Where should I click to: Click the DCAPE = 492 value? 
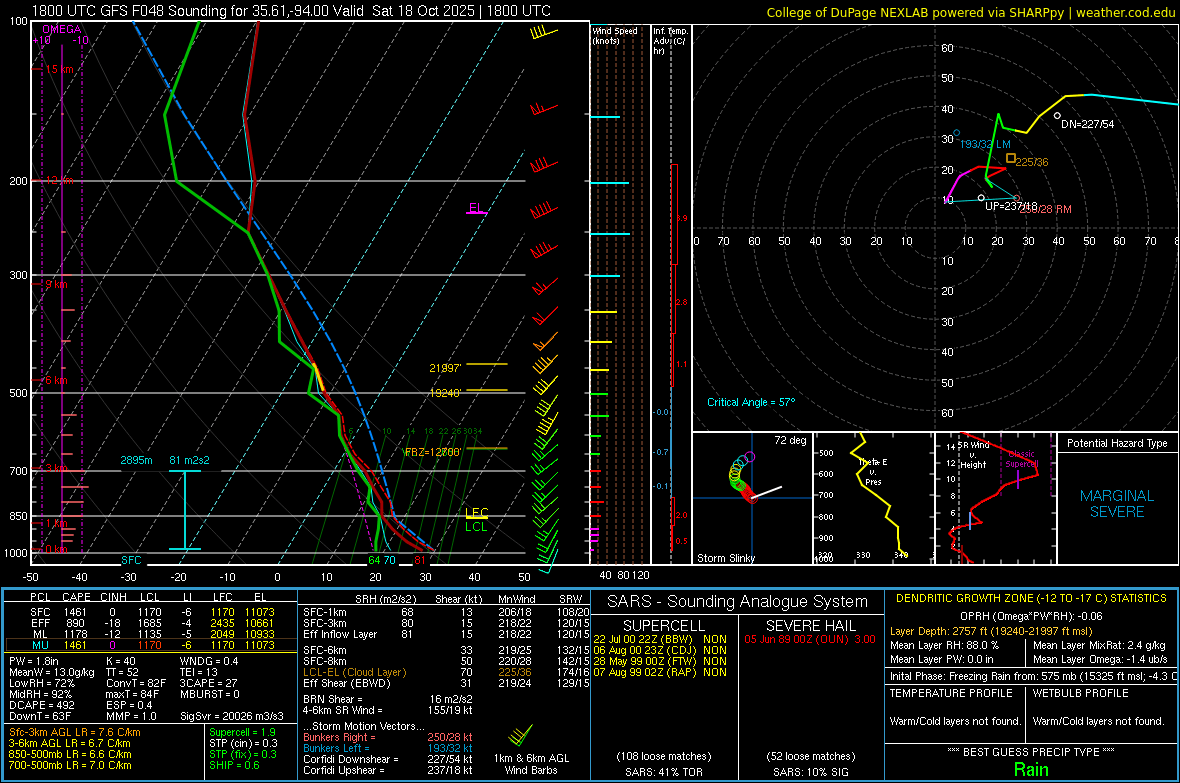pyautogui.click(x=41, y=705)
